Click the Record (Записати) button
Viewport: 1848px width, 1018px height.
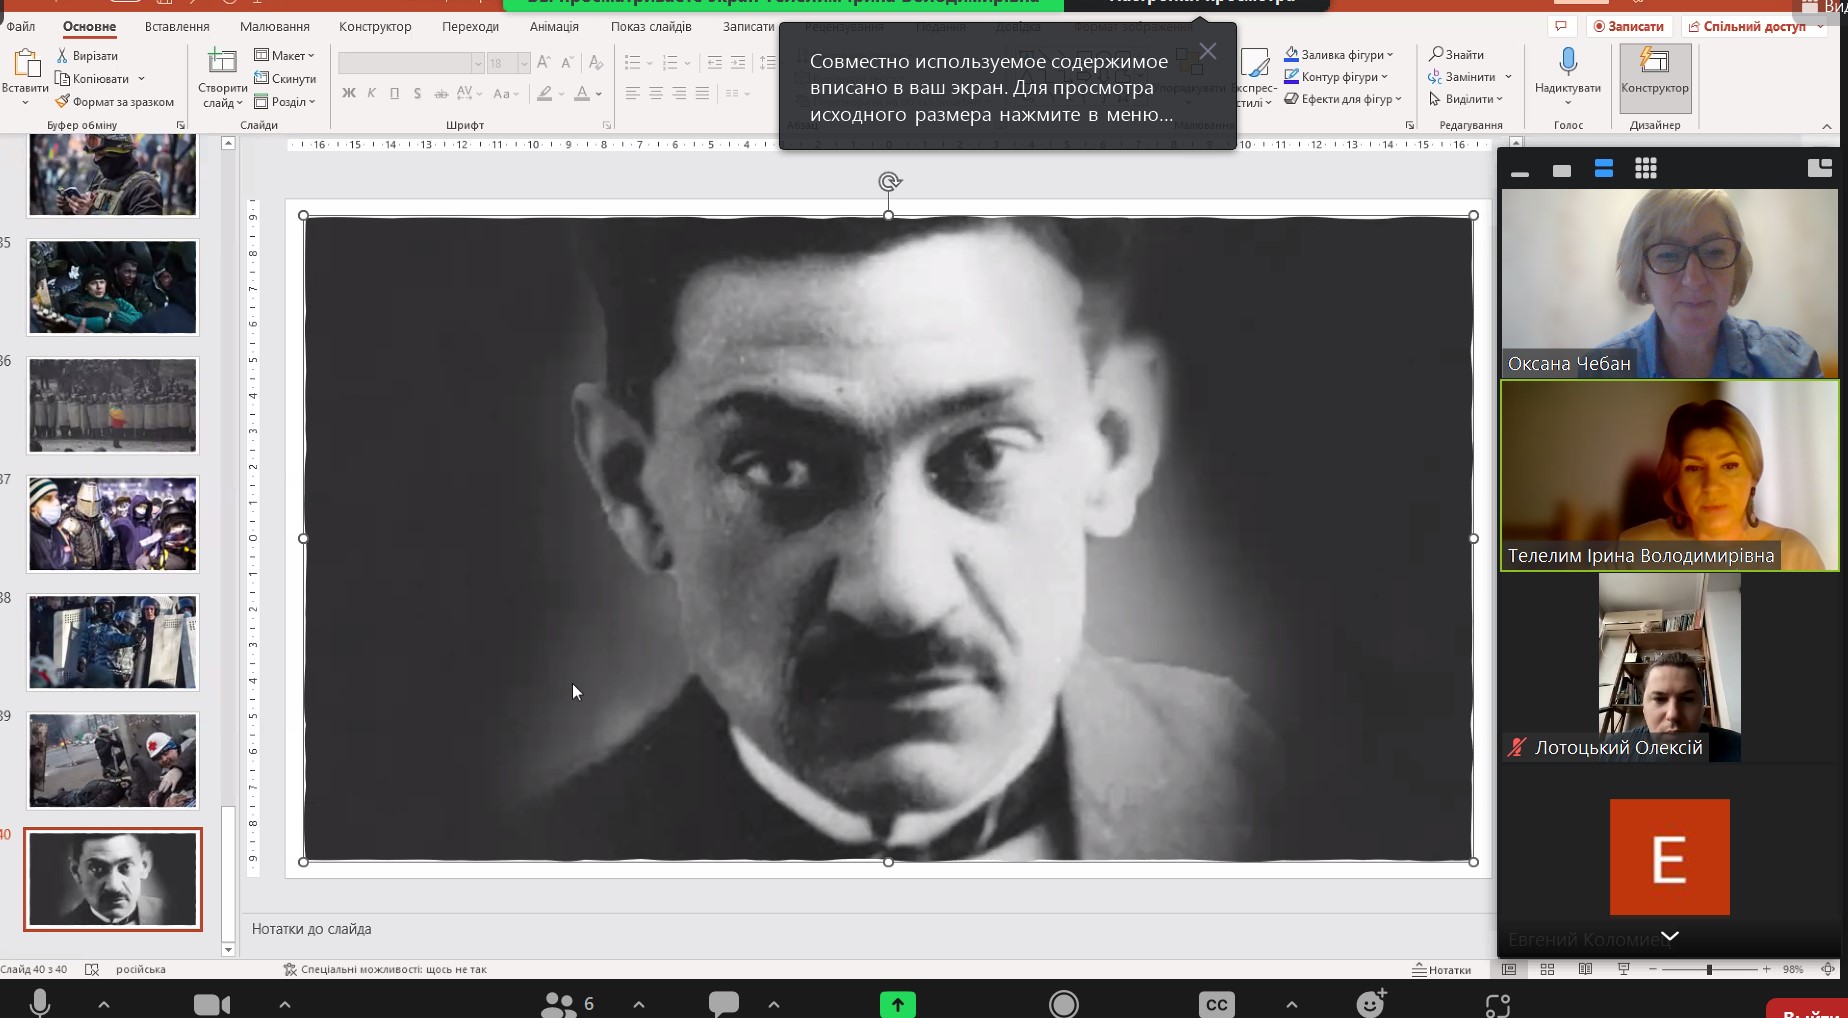point(1629,27)
